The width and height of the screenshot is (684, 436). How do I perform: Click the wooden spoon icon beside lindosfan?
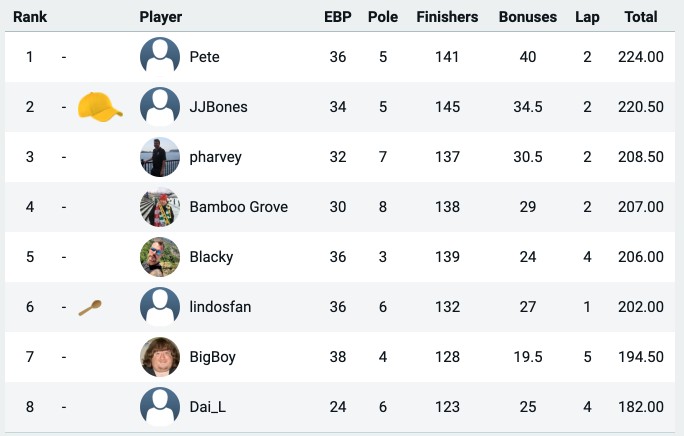(90, 308)
